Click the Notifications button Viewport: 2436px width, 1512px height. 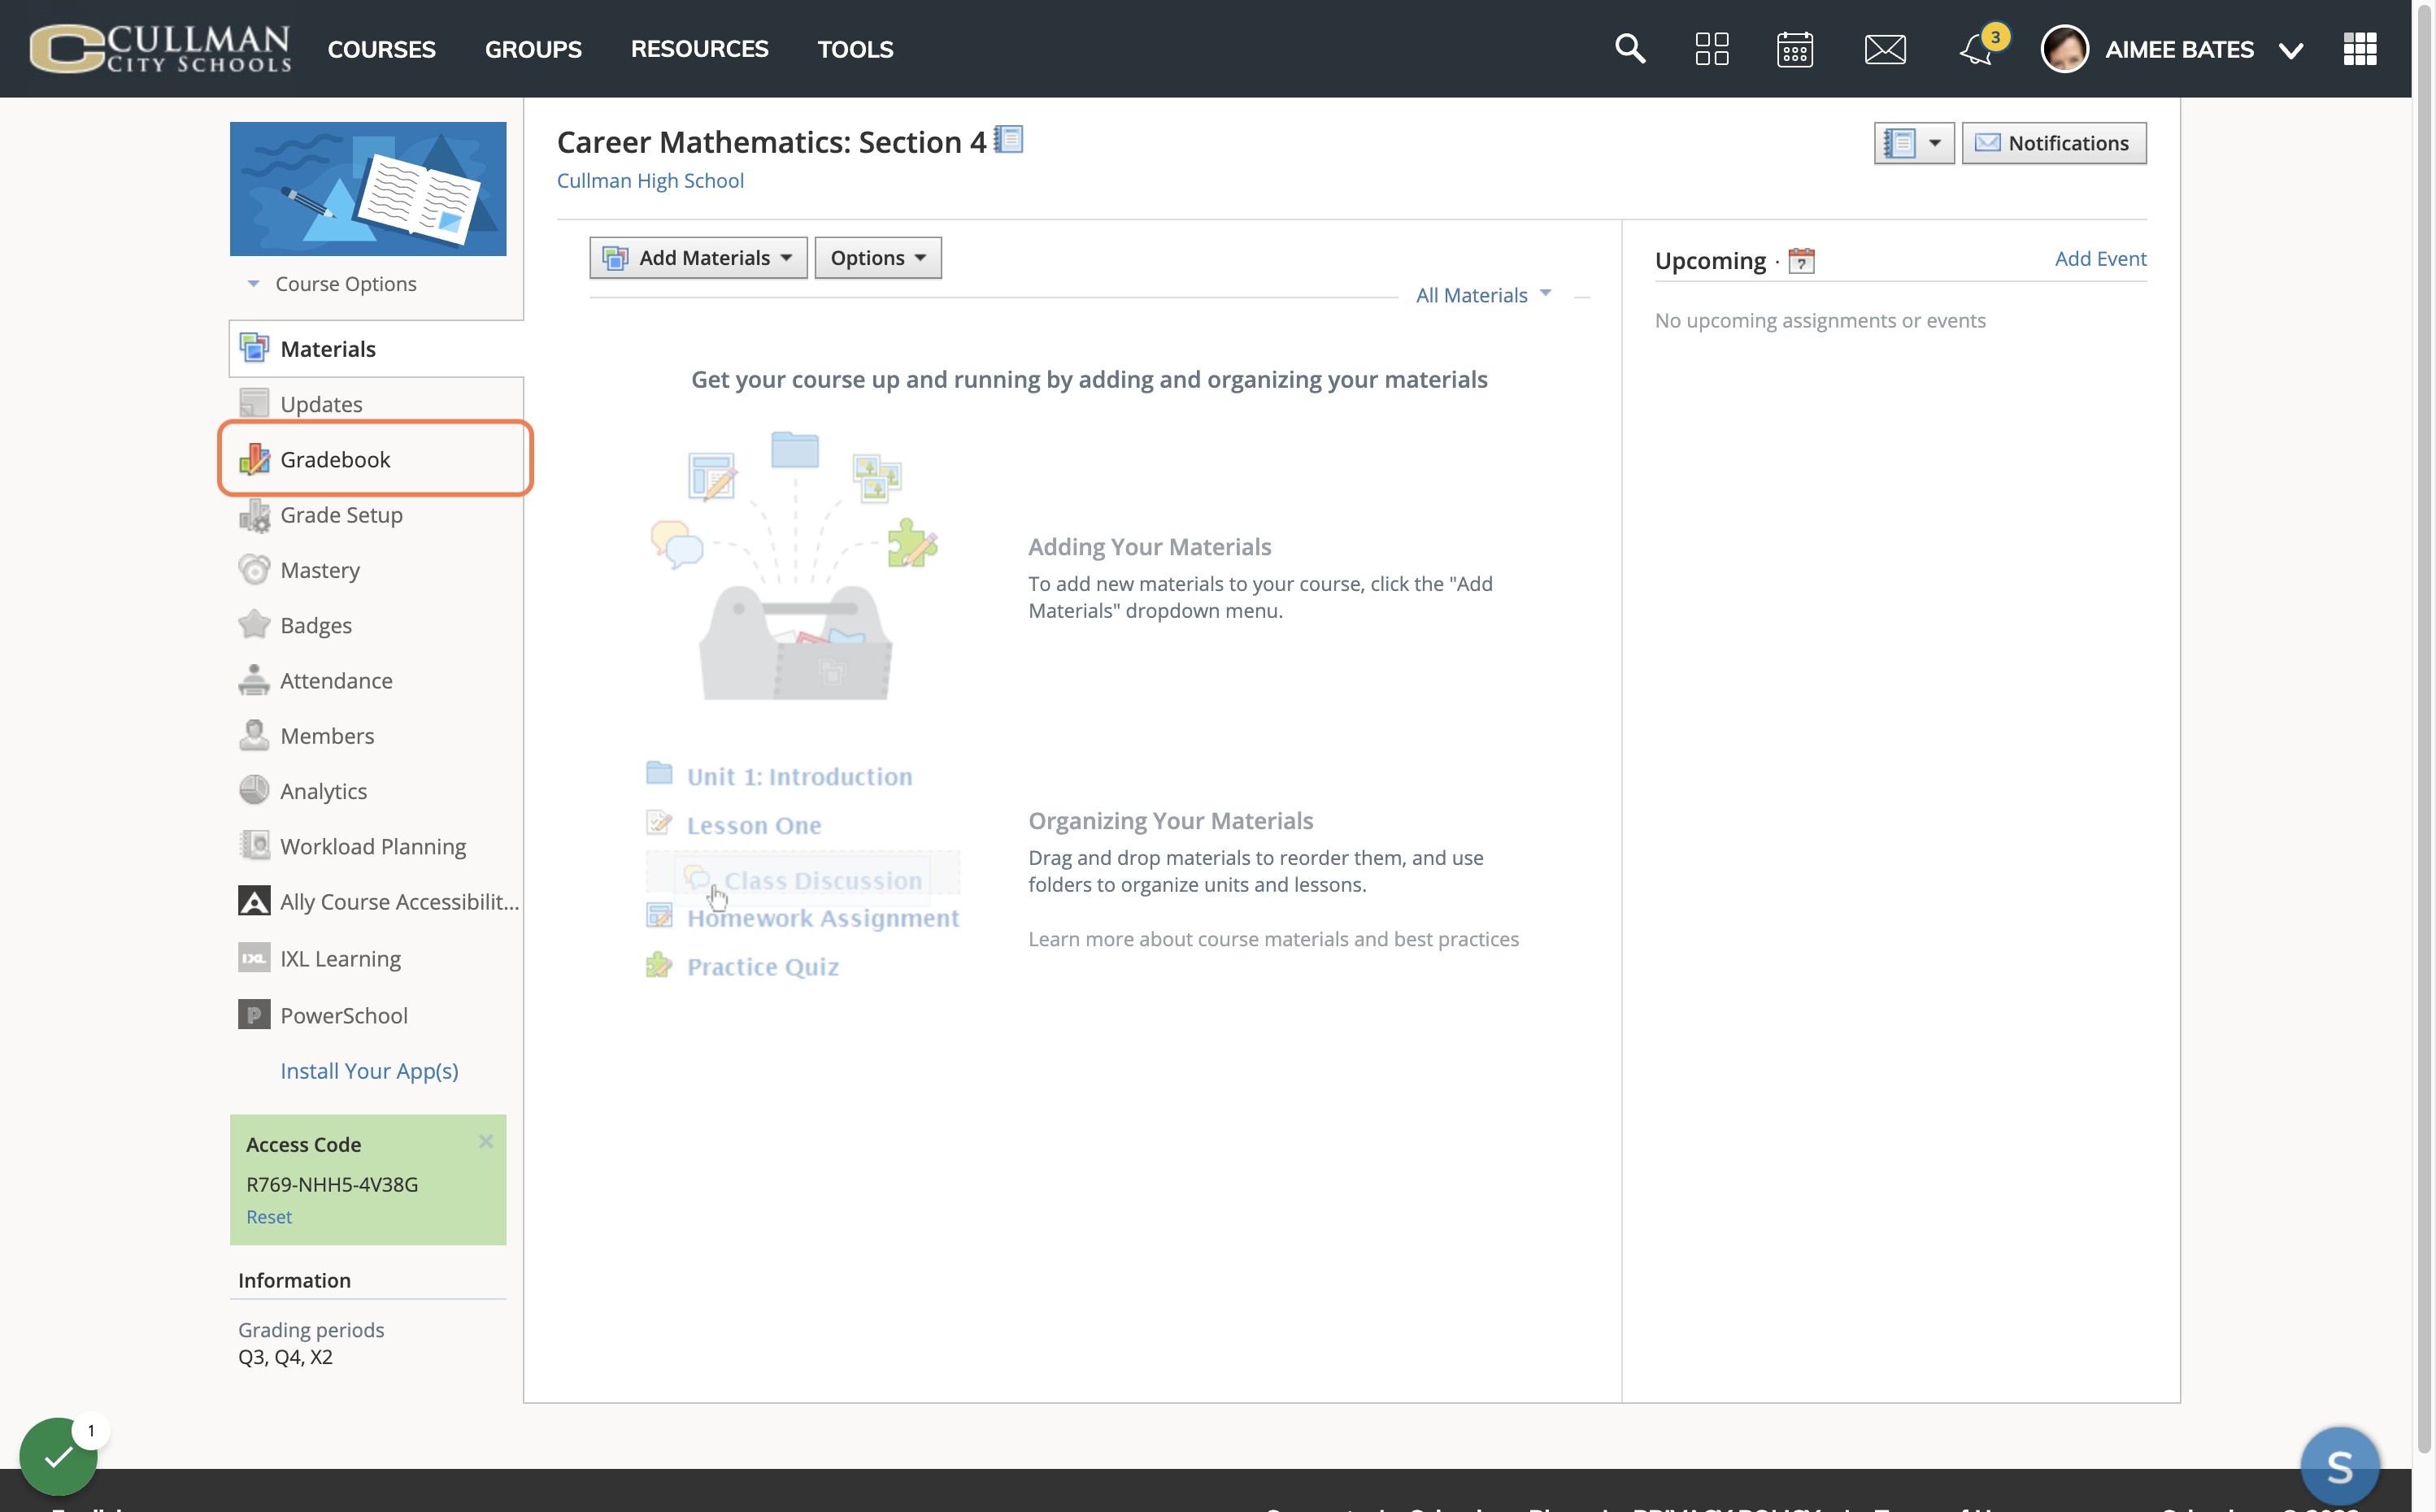pyautogui.click(x=2053, y=143)
